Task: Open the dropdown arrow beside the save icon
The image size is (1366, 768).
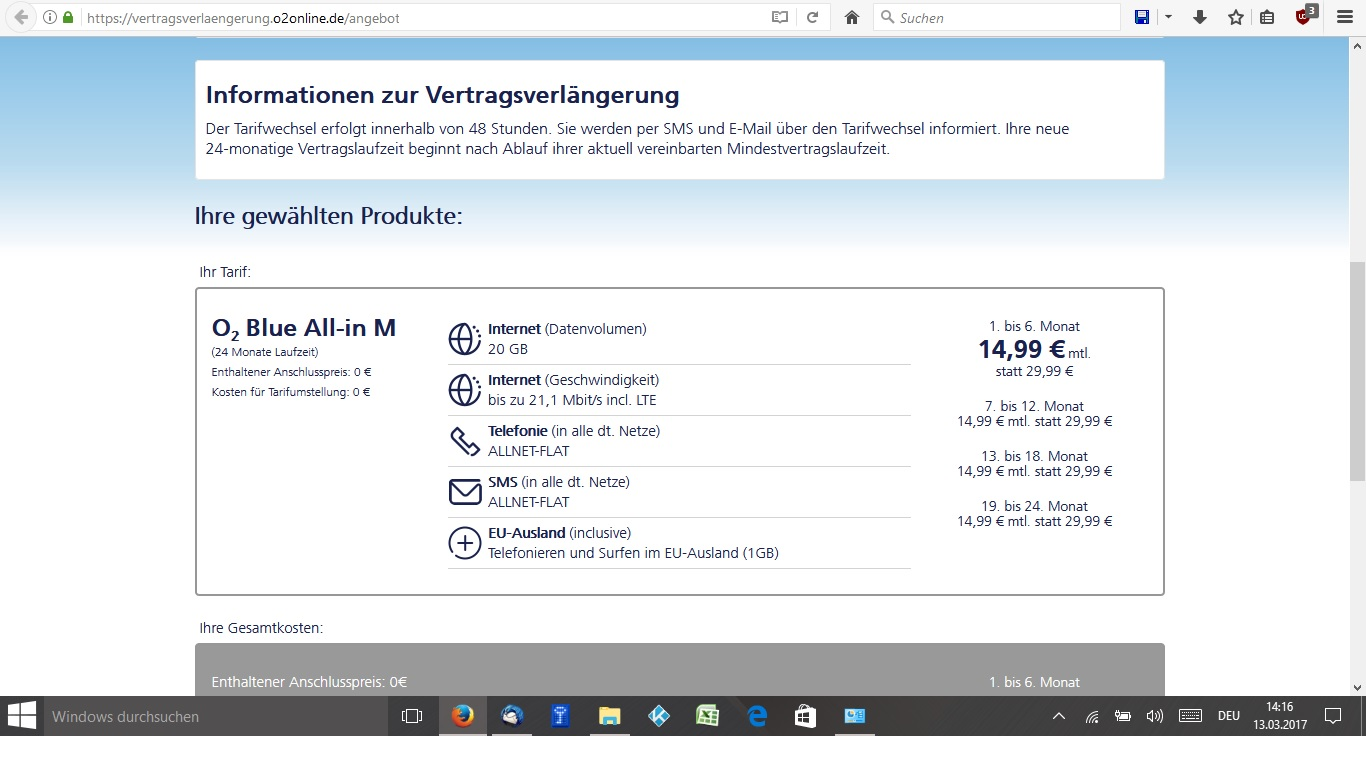Action: (1168, 17)
